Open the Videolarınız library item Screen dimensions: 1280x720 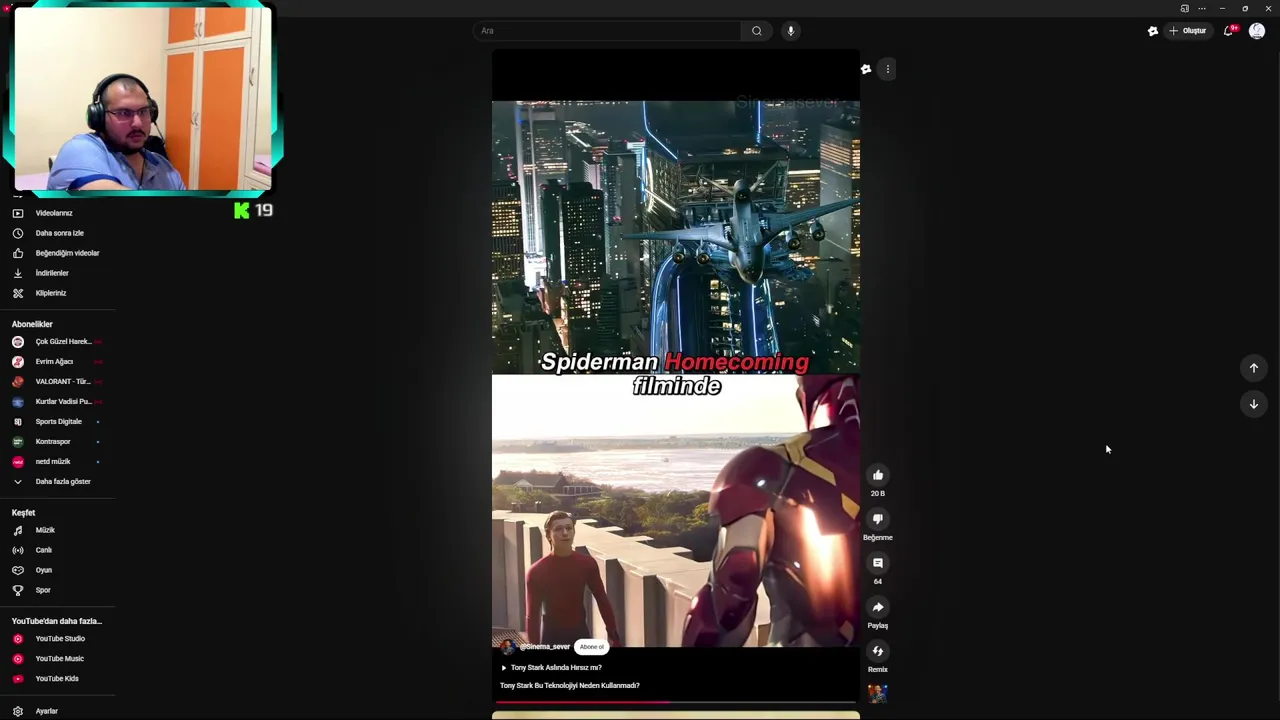pyautogui.click(x=54, y=213)
